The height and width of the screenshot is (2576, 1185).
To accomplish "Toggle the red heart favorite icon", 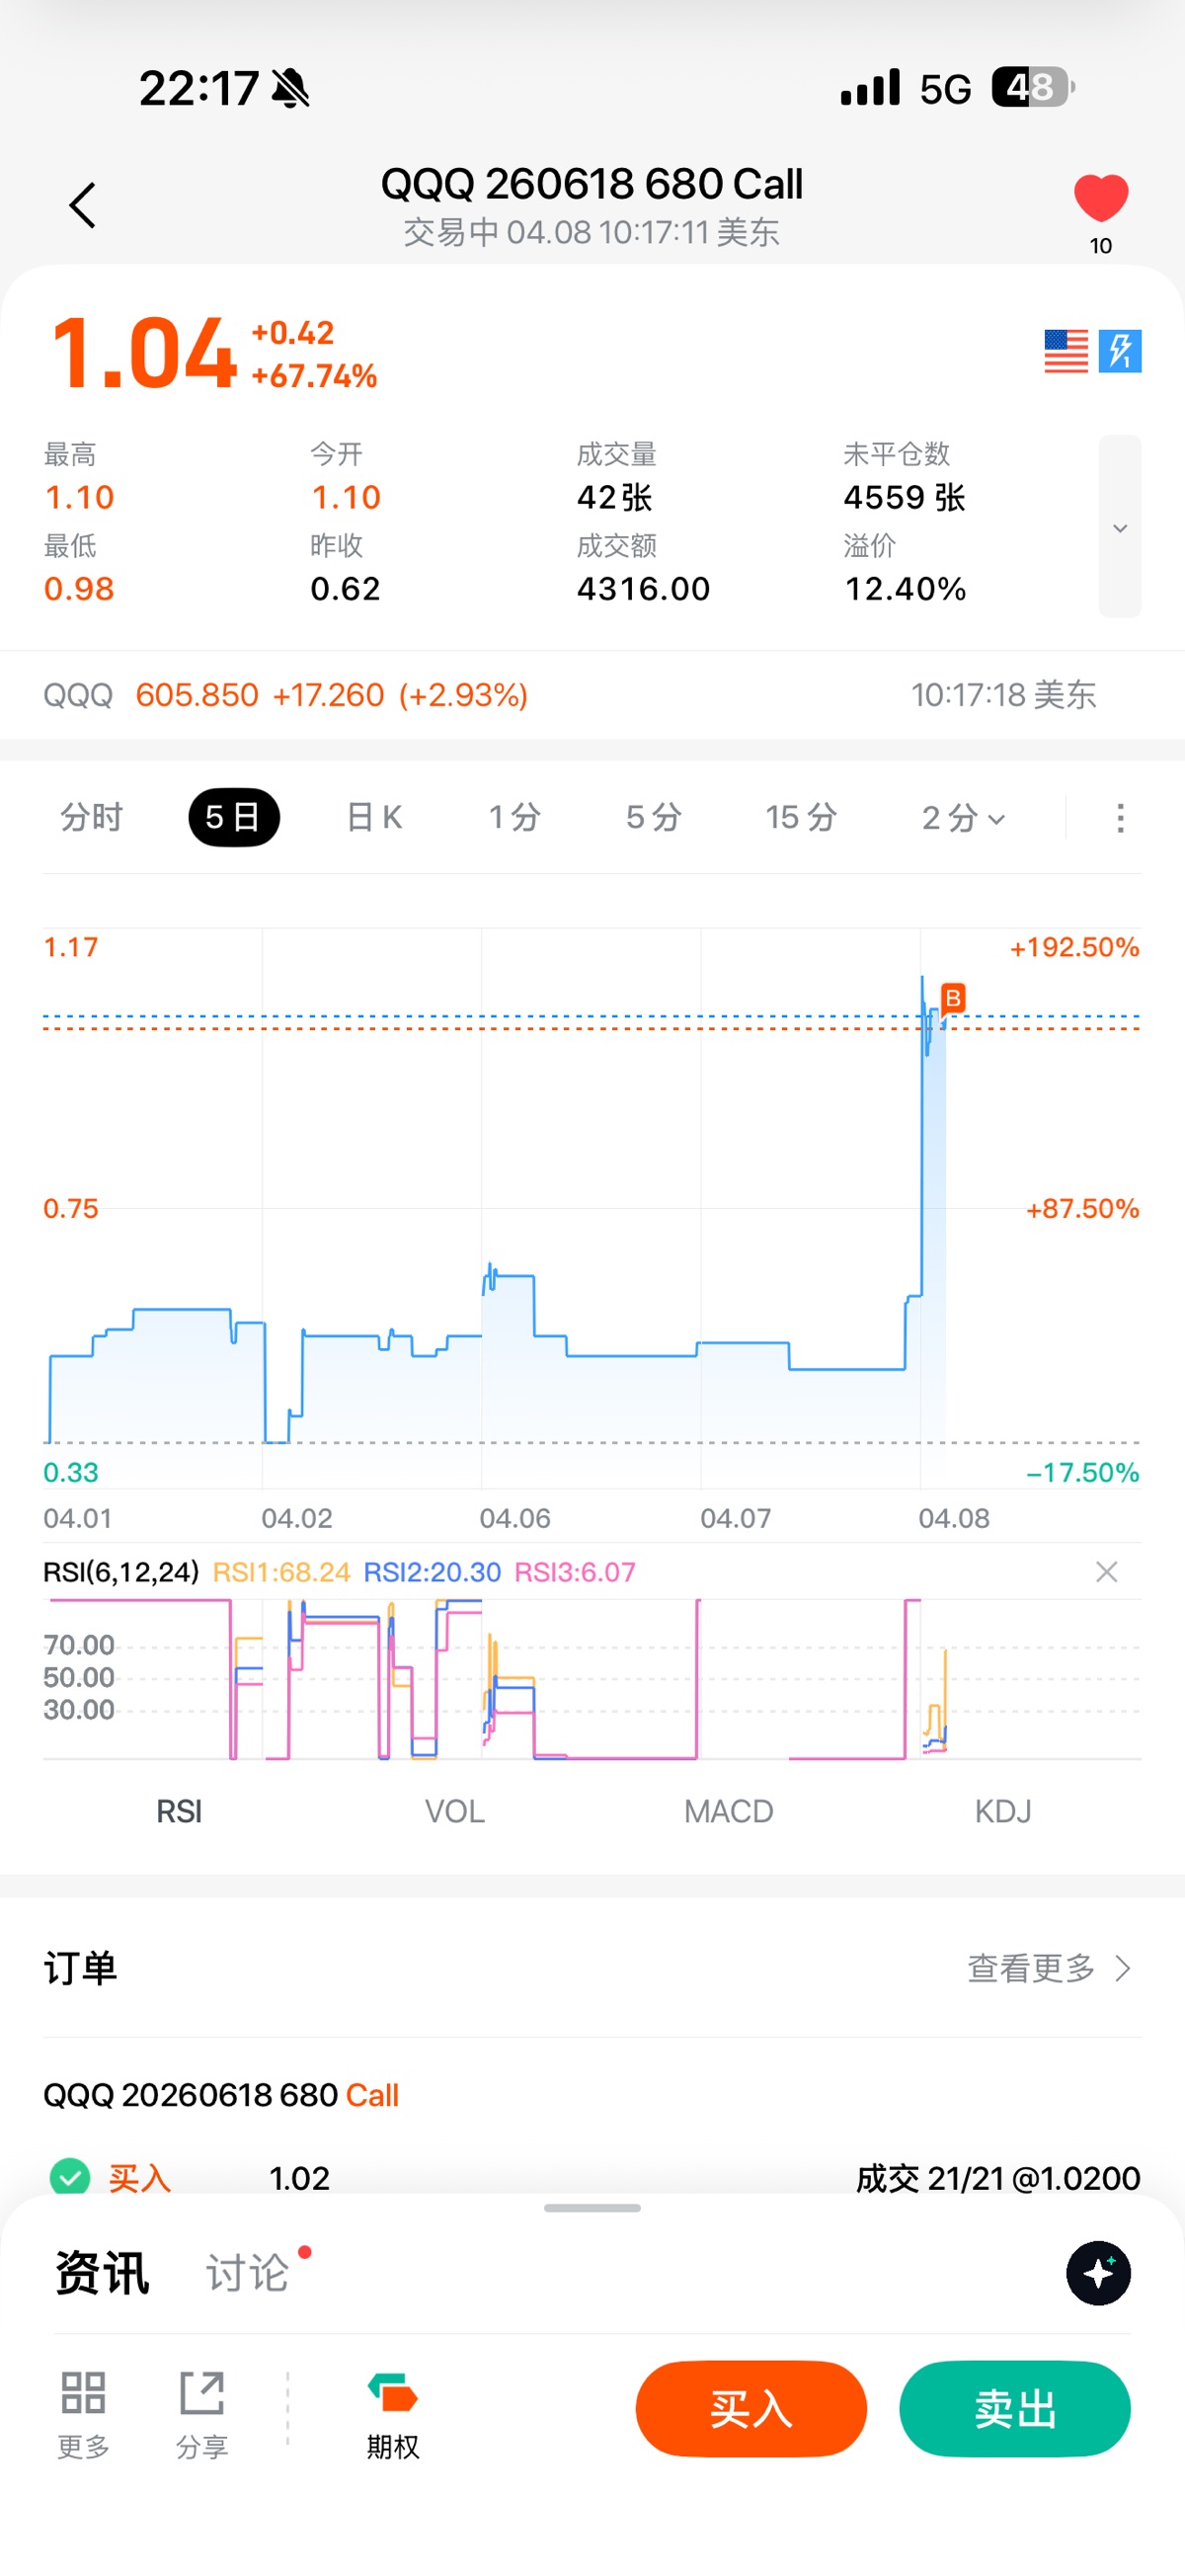I will (x=1100, y=198).
